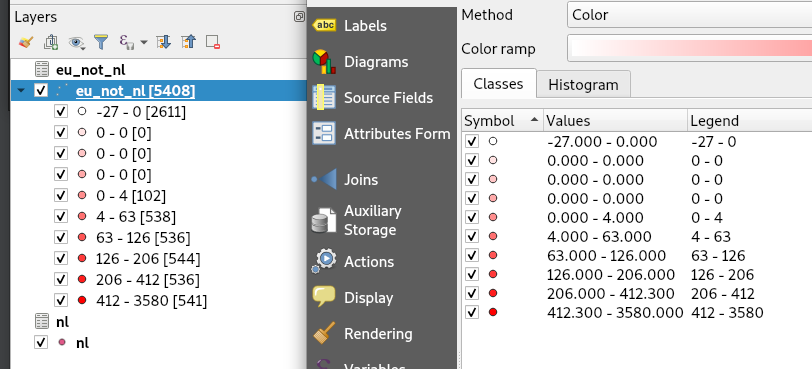Click the Source Fields icon
The image size is (812, 369).
(x=325, y=97)
